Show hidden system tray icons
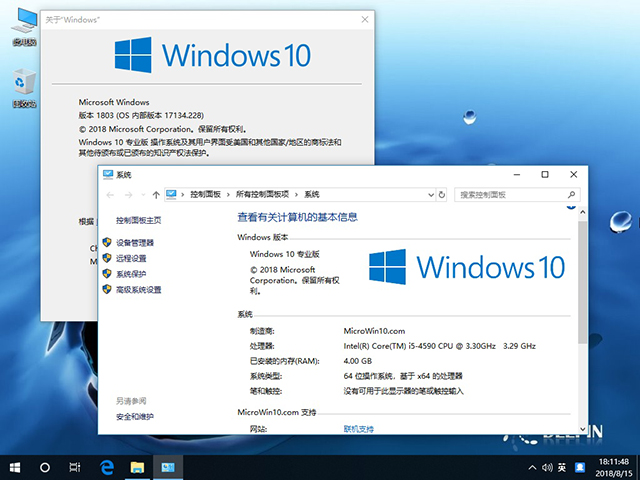Screen dimensions: 640x480 [532, 467]
